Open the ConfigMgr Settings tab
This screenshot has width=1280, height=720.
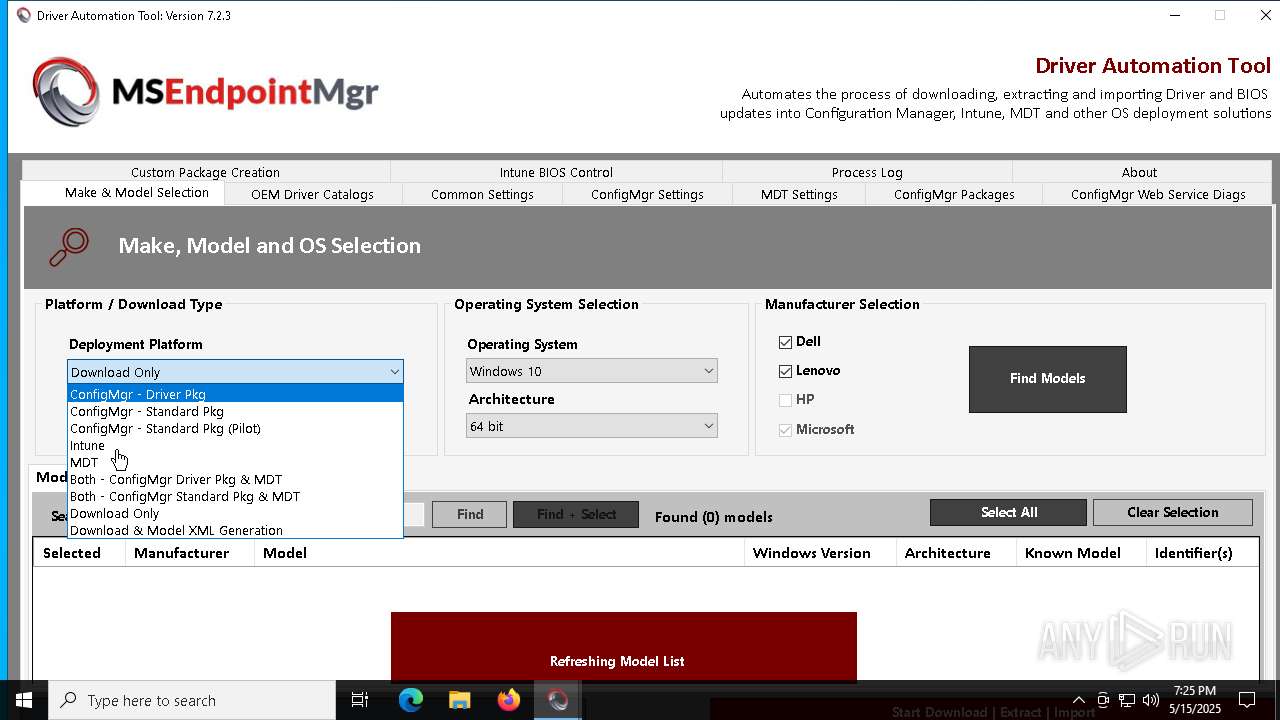647,194
